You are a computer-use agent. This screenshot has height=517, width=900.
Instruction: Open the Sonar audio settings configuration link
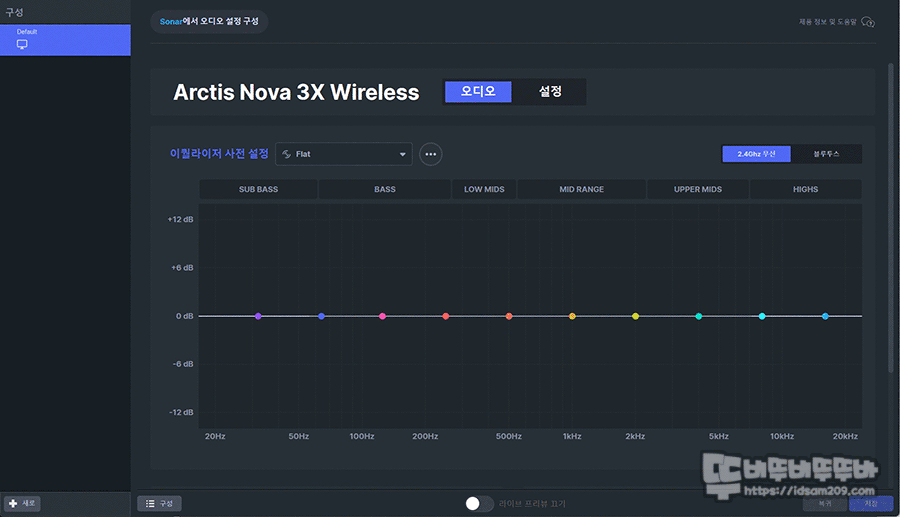coord(209,21)
